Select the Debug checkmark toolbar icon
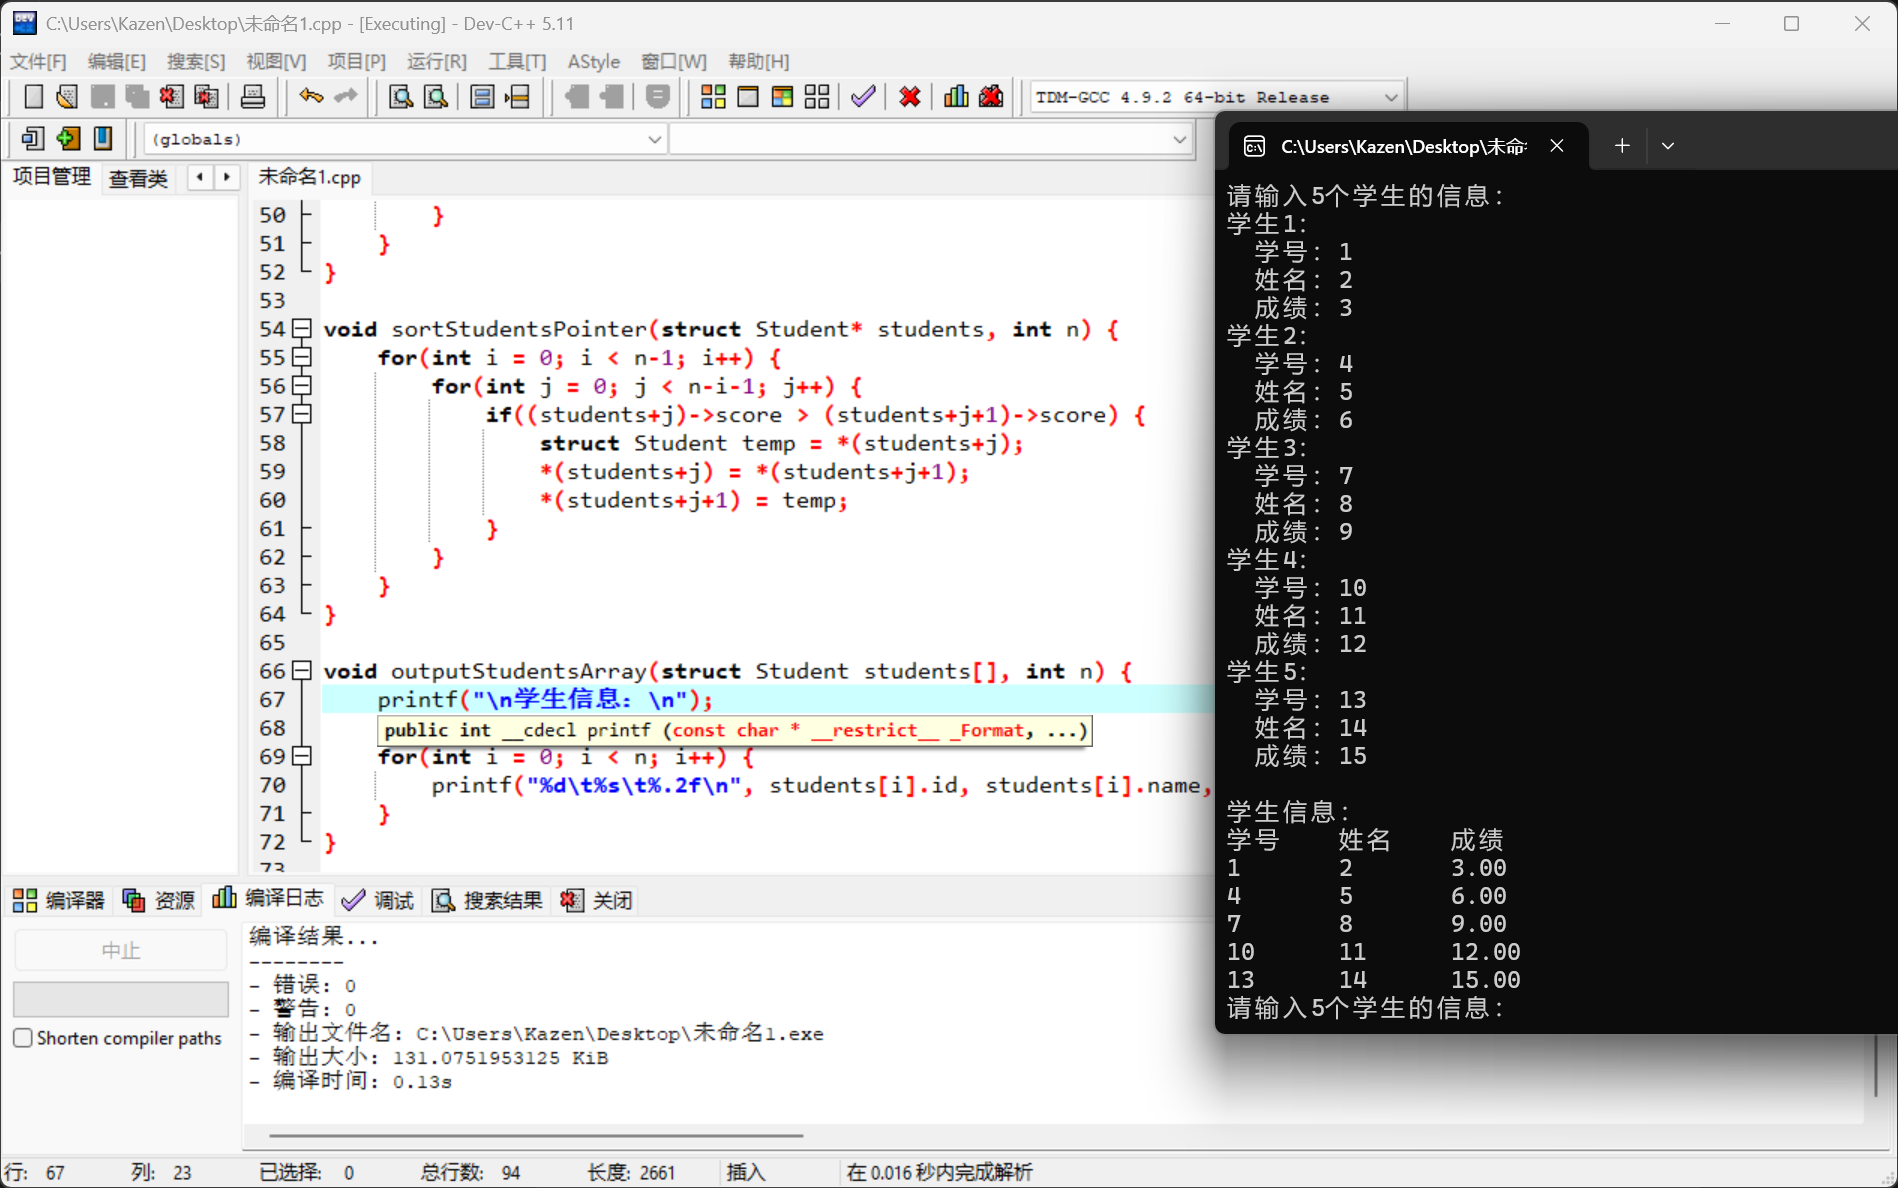This screenshot has height=1188, width=1898. point(862,96)
